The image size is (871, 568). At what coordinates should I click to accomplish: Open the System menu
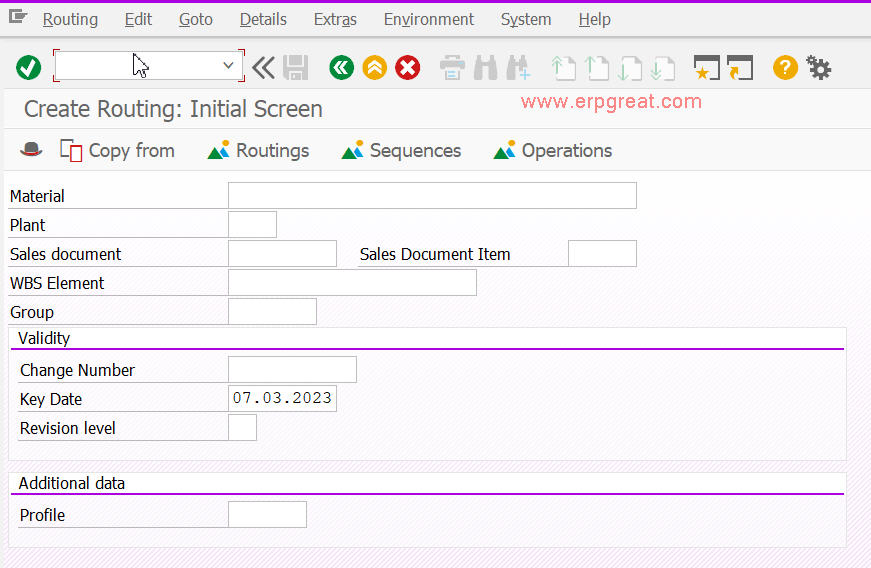click(x=526, y=19)
